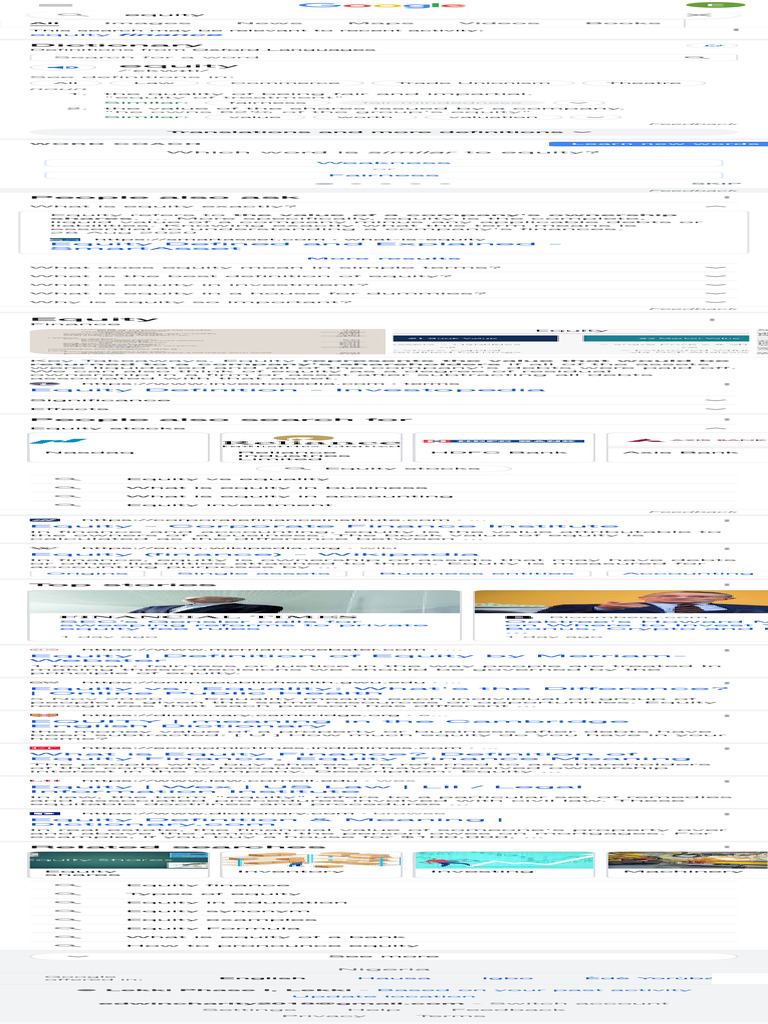
Task: Select the 'Trade Unionism' definition filter
Action: click(474, 83)
